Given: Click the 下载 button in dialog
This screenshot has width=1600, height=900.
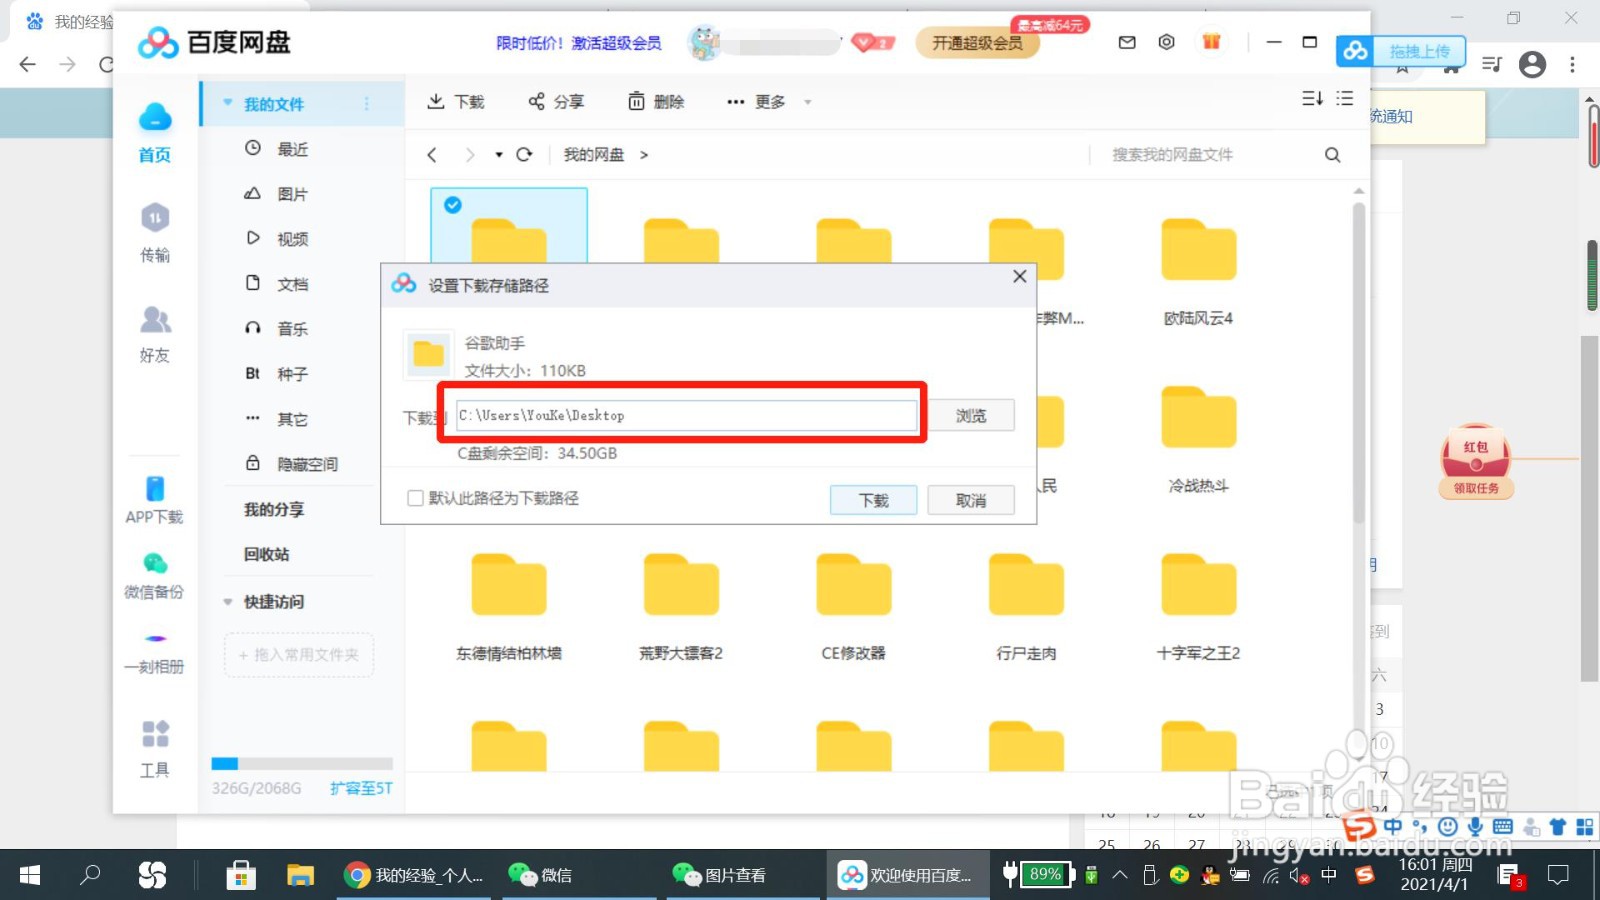Looking at the screenshot, I should point(873,500).
